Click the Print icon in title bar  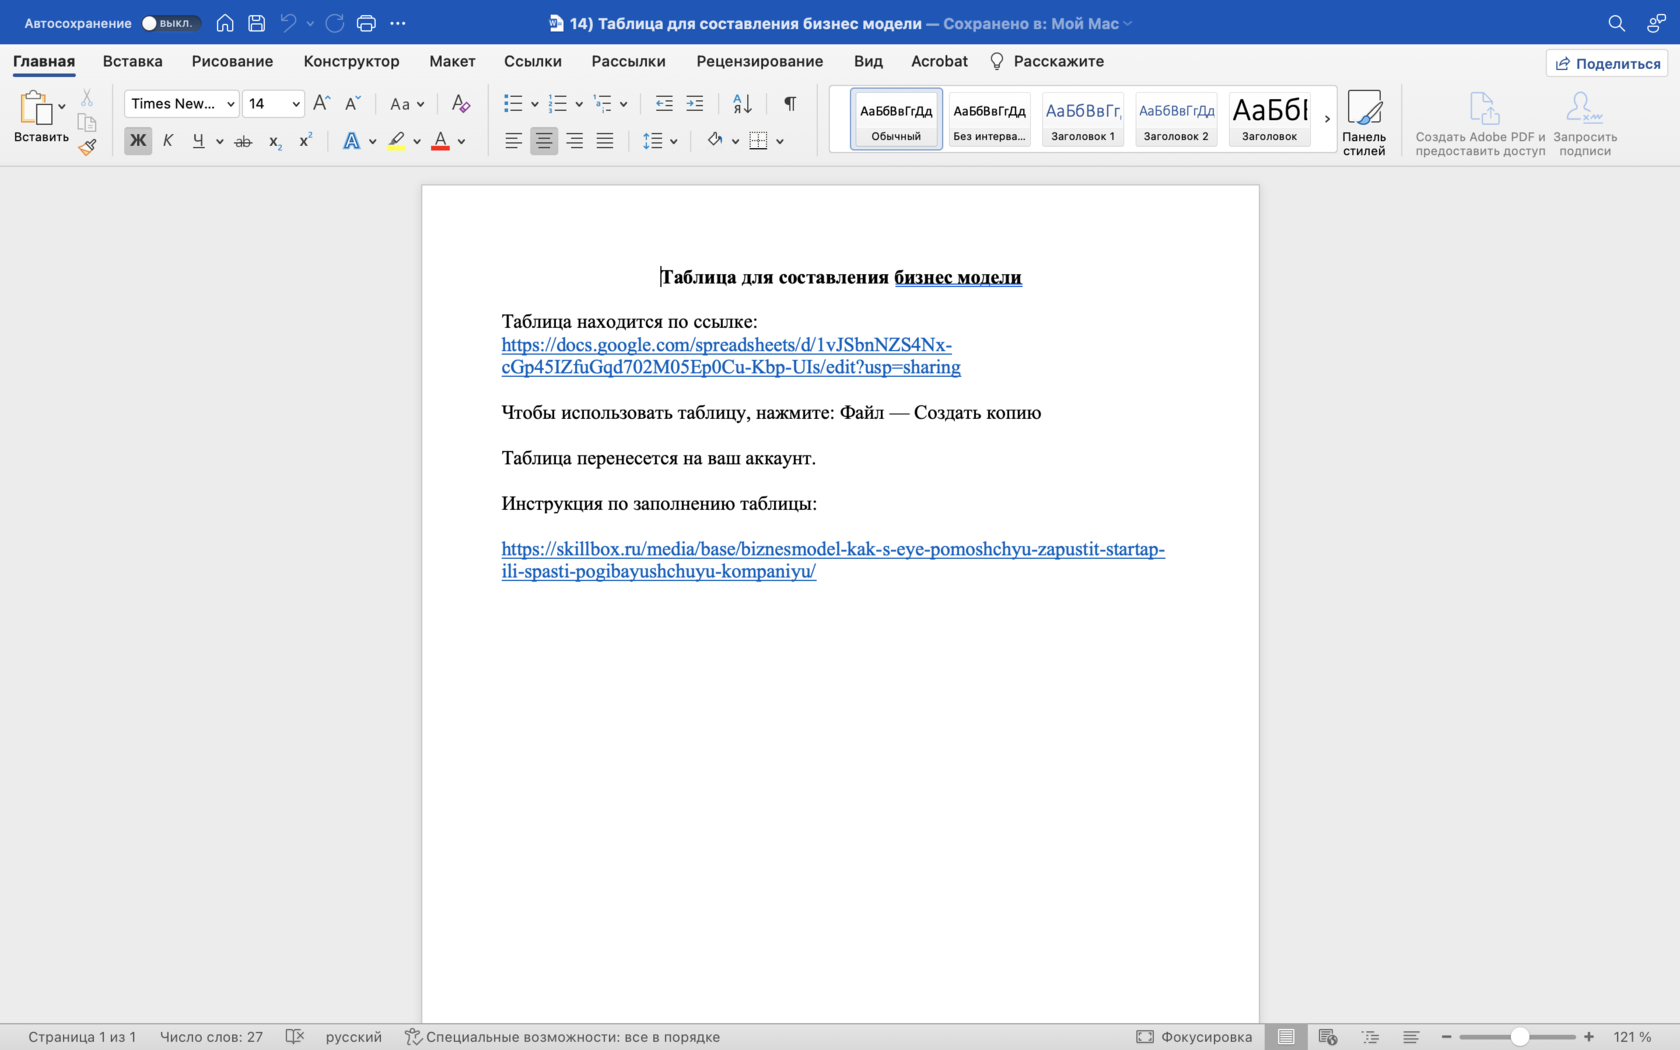pyautogui.click(x=366, y=23)
